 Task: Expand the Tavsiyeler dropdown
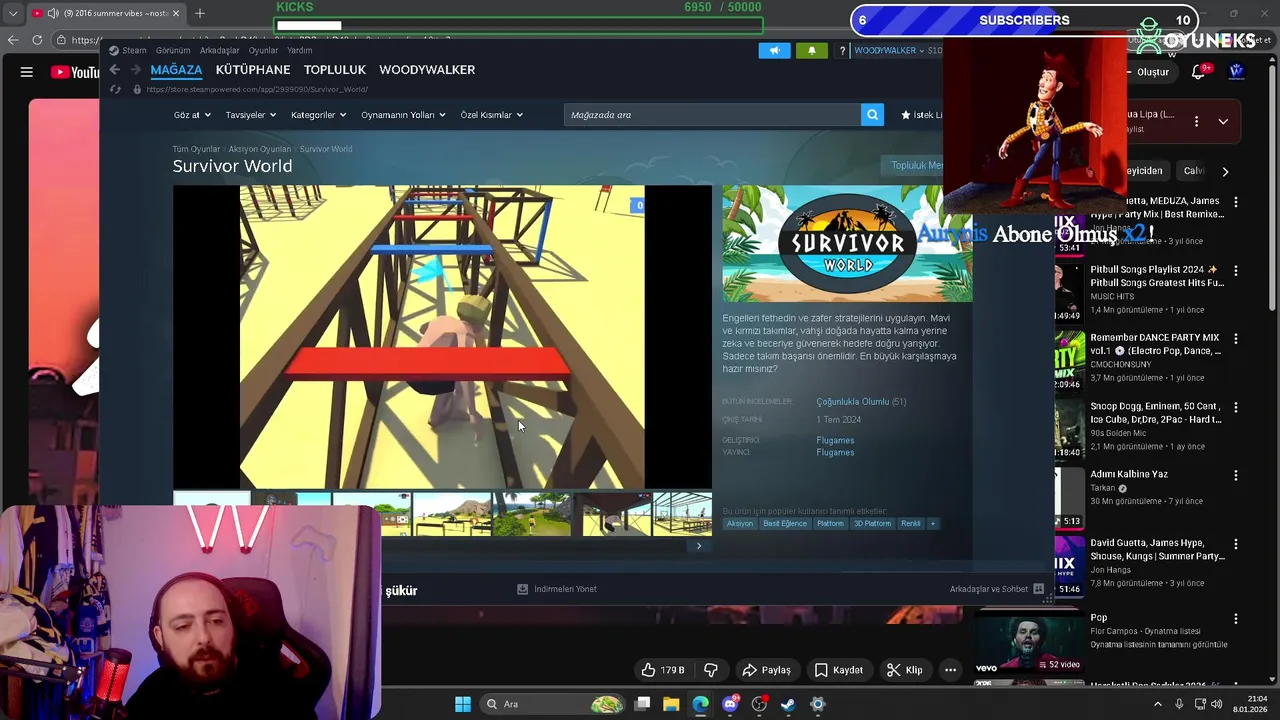tap(250, 115)
